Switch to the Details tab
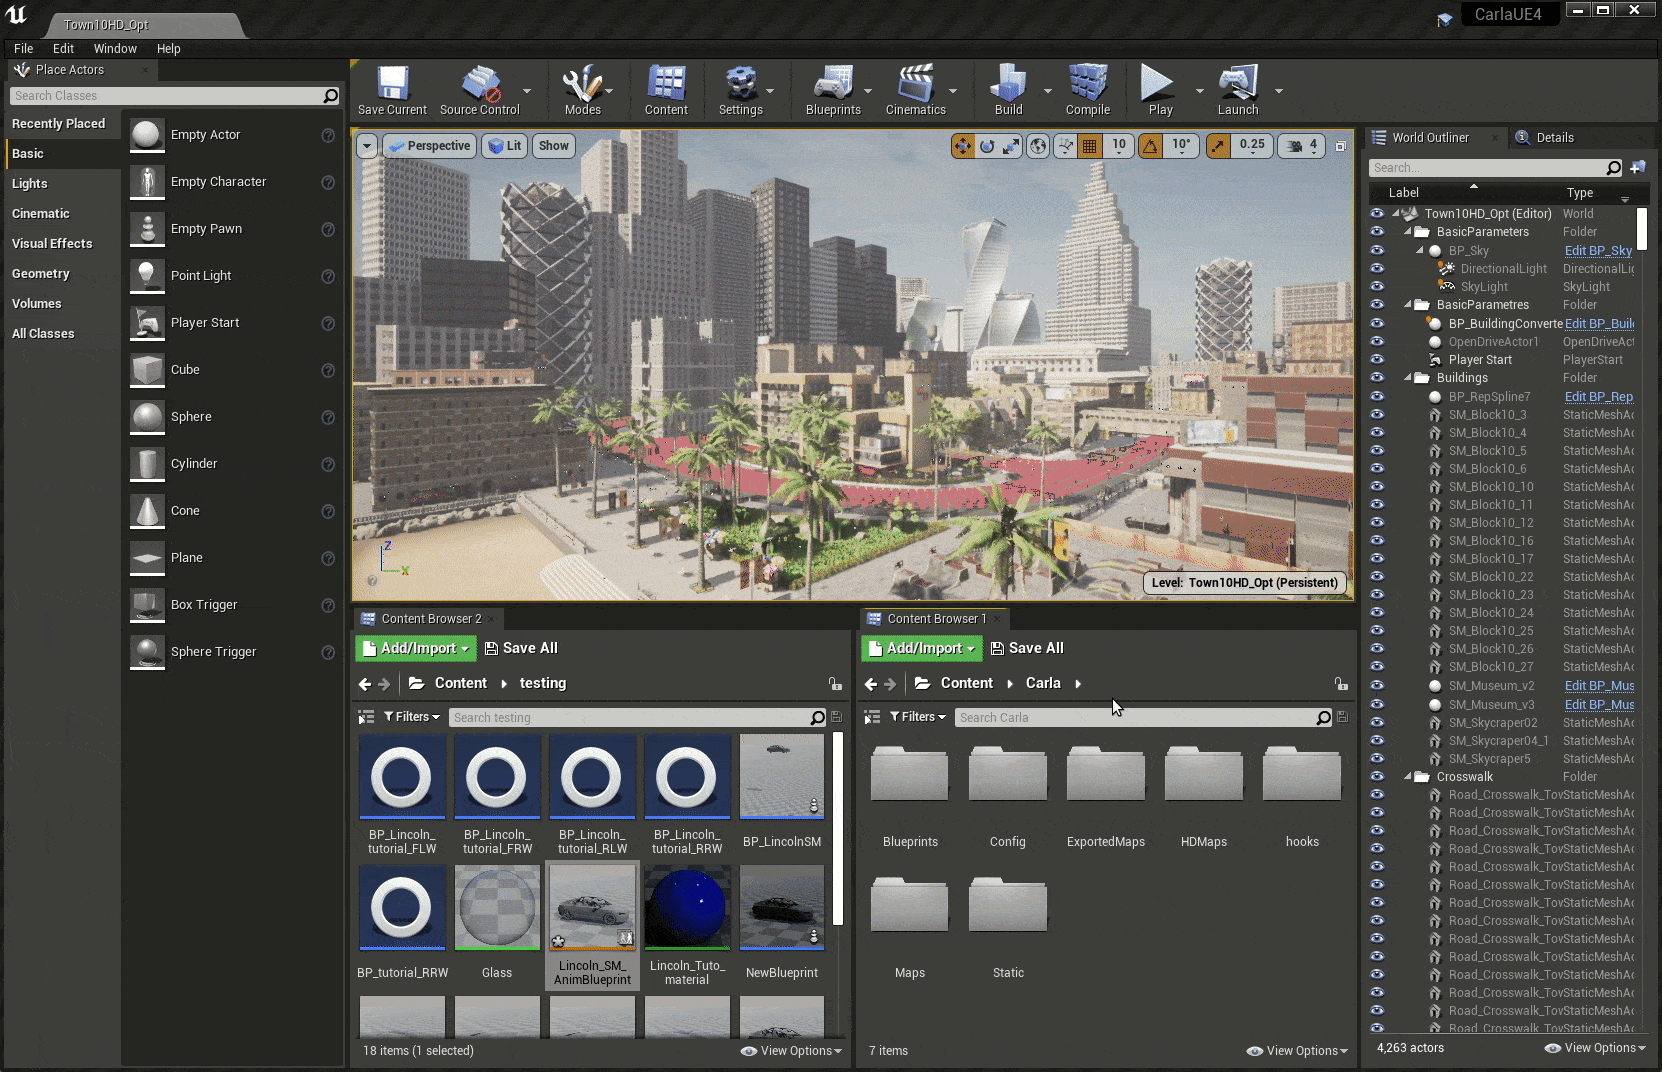The width and height of the screenshot is (1662, 1072). 1554,138
